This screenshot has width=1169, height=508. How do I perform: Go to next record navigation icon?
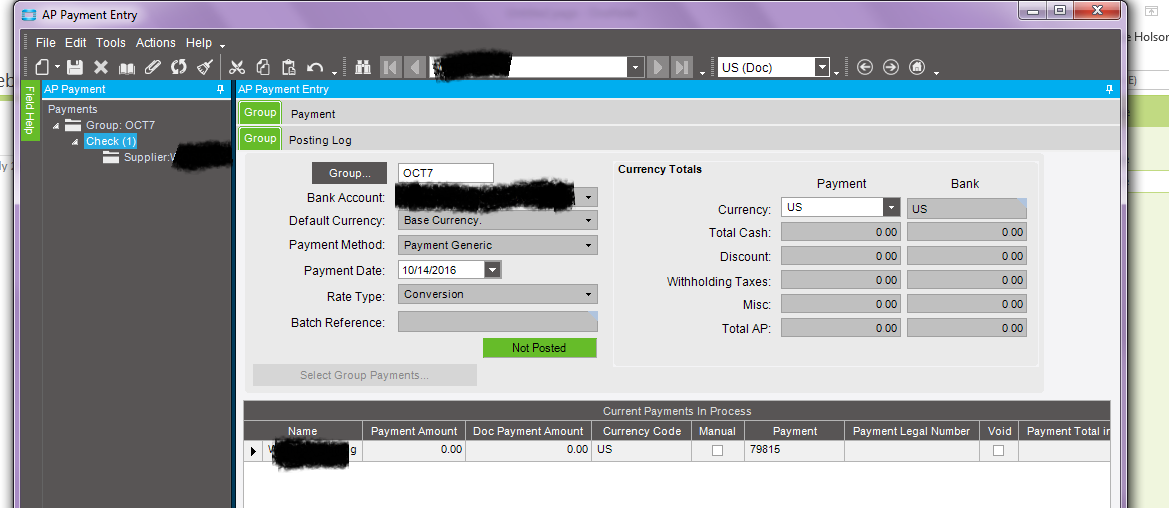(x=658, y=67)
